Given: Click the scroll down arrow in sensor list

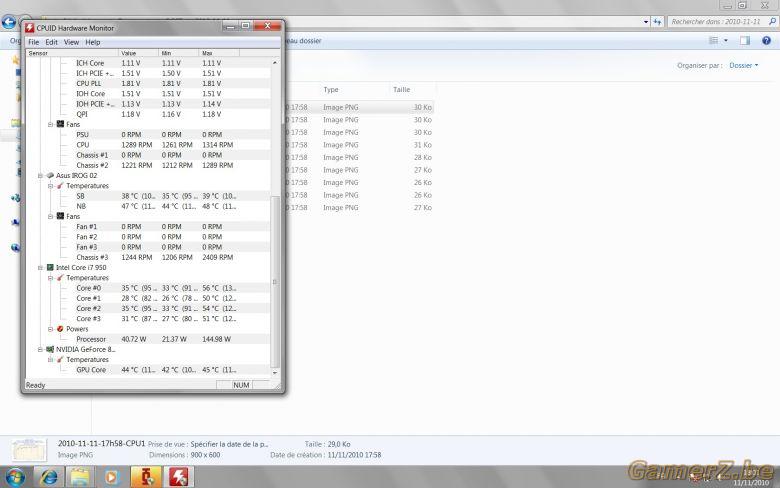Looking at the screenshot, I should click(x=275, y=372).
